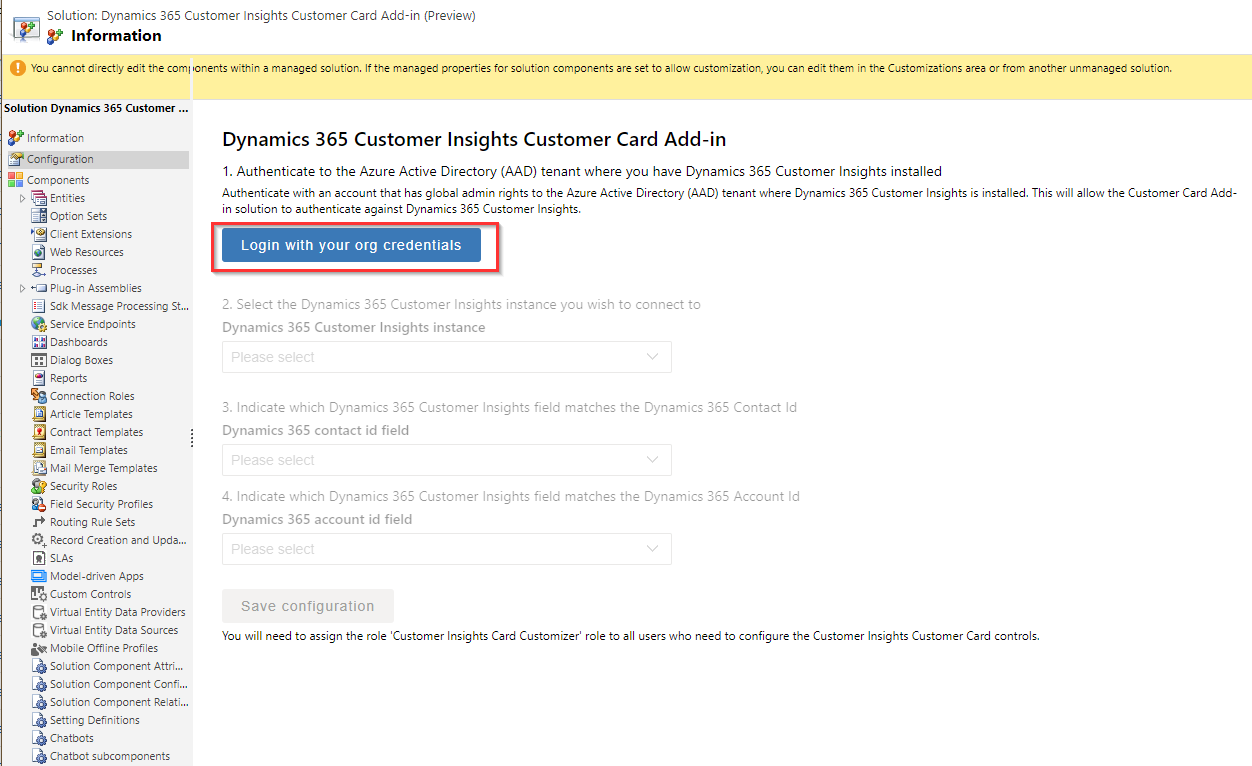This screenshot has height=766, width=1252.
Task: Open the Customer Insights instance dropdown
Action: [x=446, y=357]
